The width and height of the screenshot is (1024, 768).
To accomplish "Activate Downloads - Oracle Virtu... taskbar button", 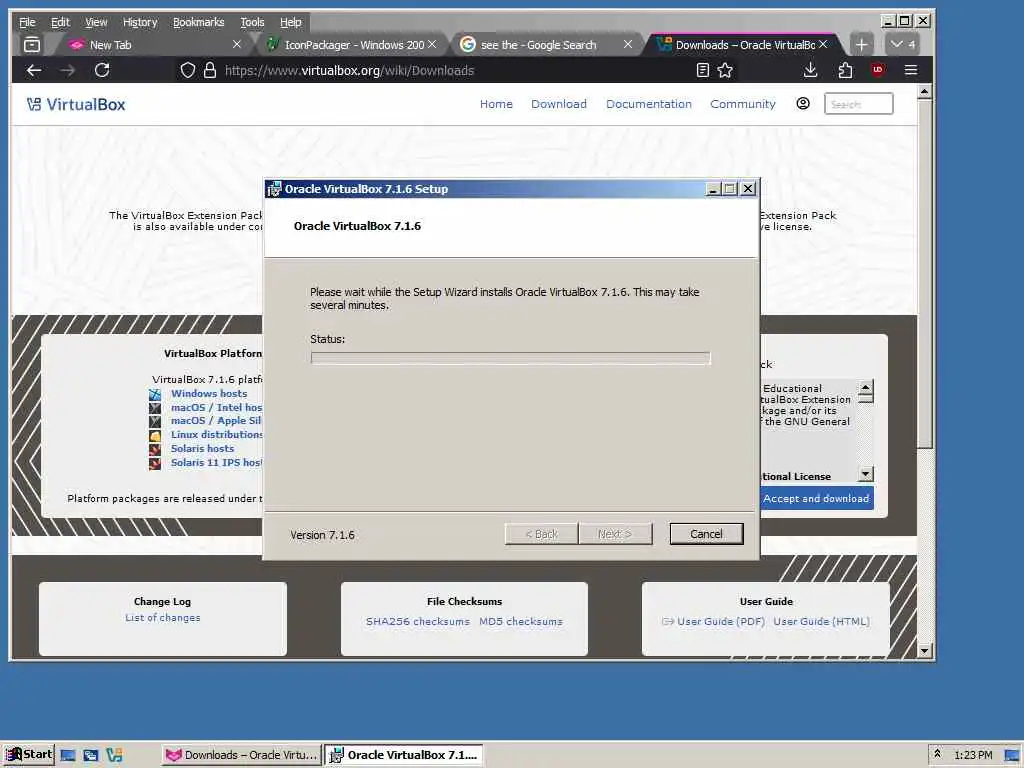I will pos(242,755).
